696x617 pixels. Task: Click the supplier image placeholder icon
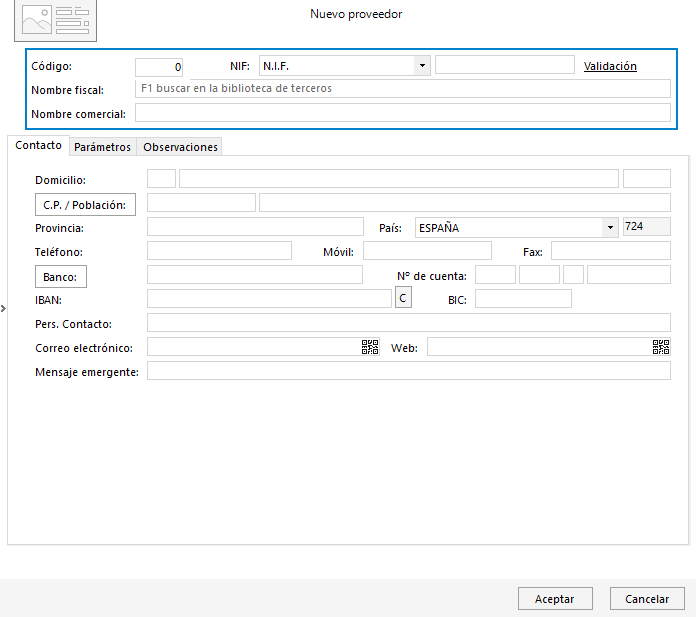coord(55,20)
